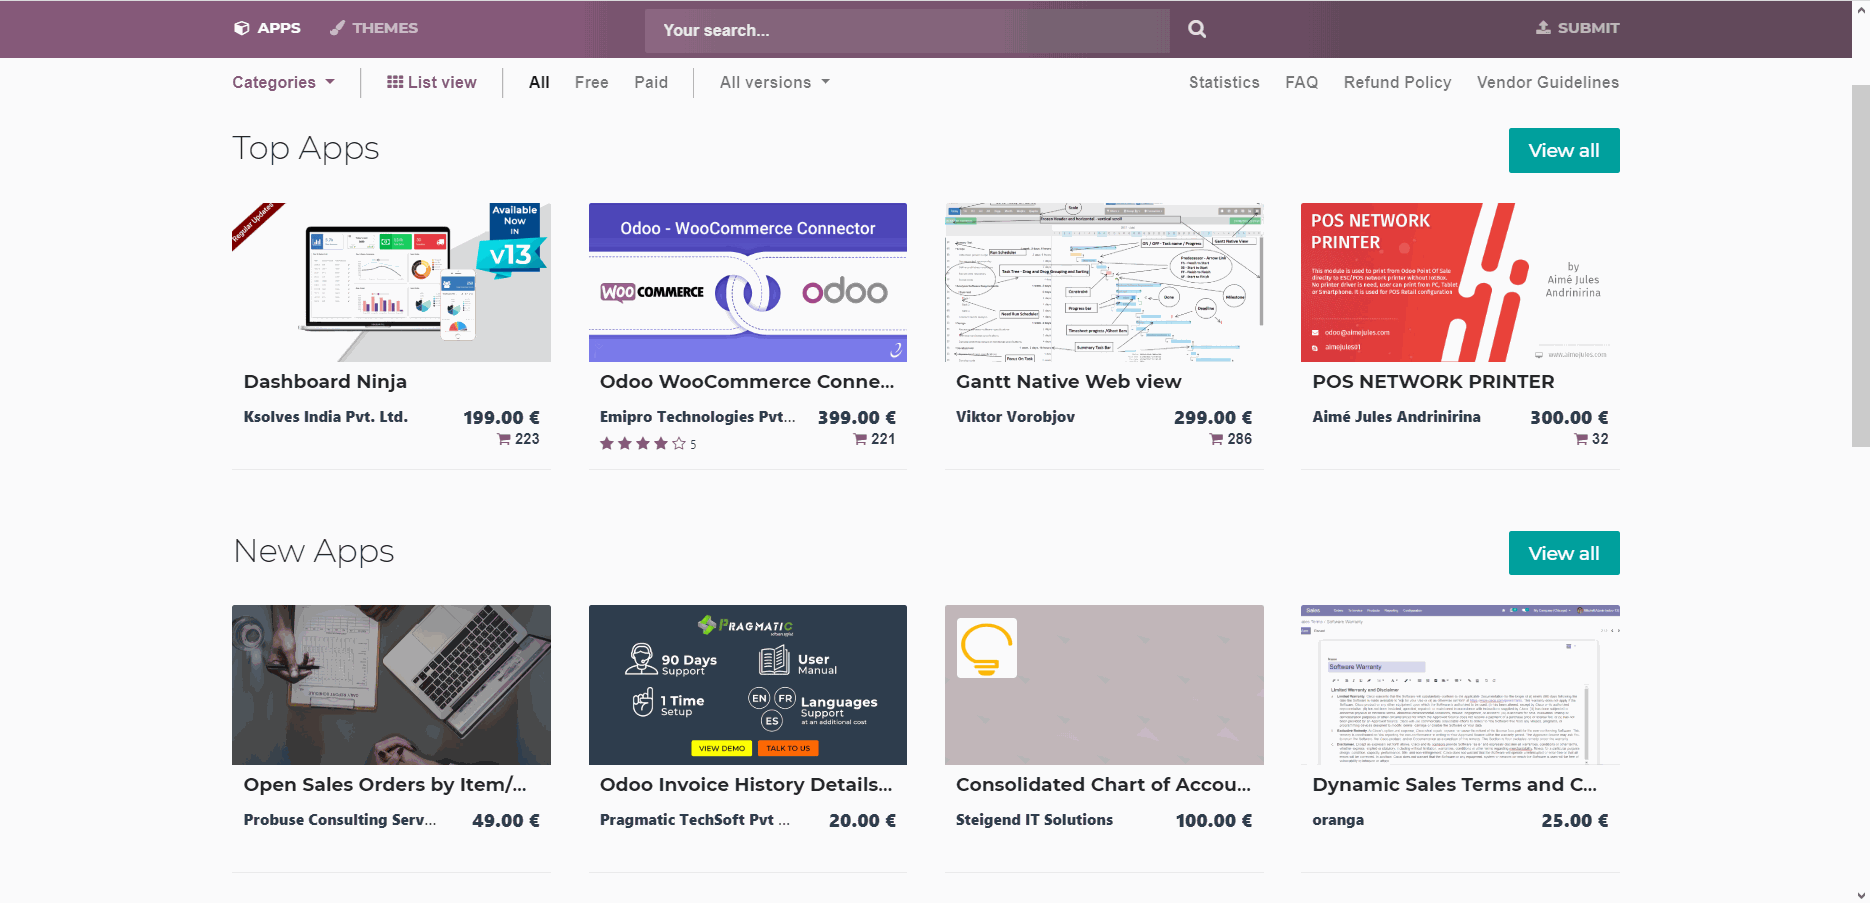Click the Dashboard Ninja title

(325, 381)
